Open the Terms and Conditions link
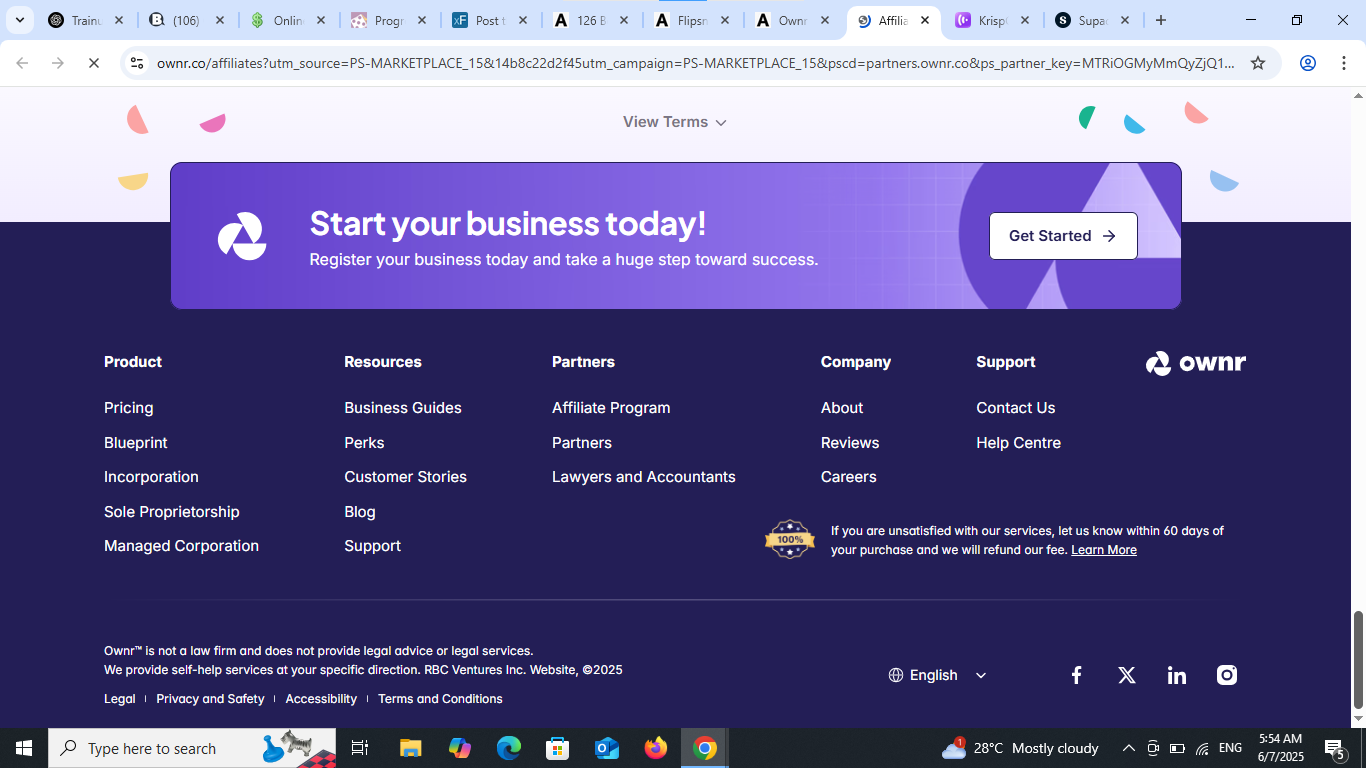 (440, 699)
